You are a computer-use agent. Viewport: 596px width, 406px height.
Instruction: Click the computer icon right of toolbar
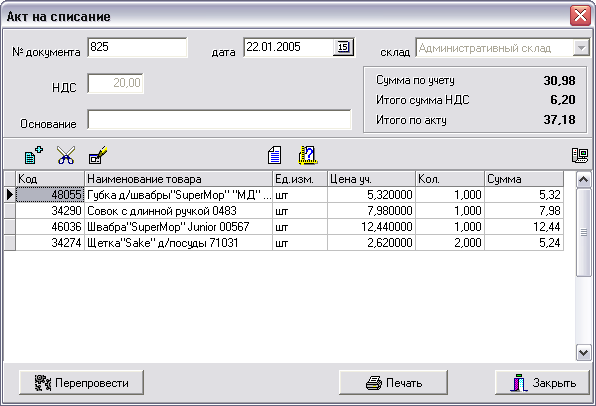pos(580,155)
